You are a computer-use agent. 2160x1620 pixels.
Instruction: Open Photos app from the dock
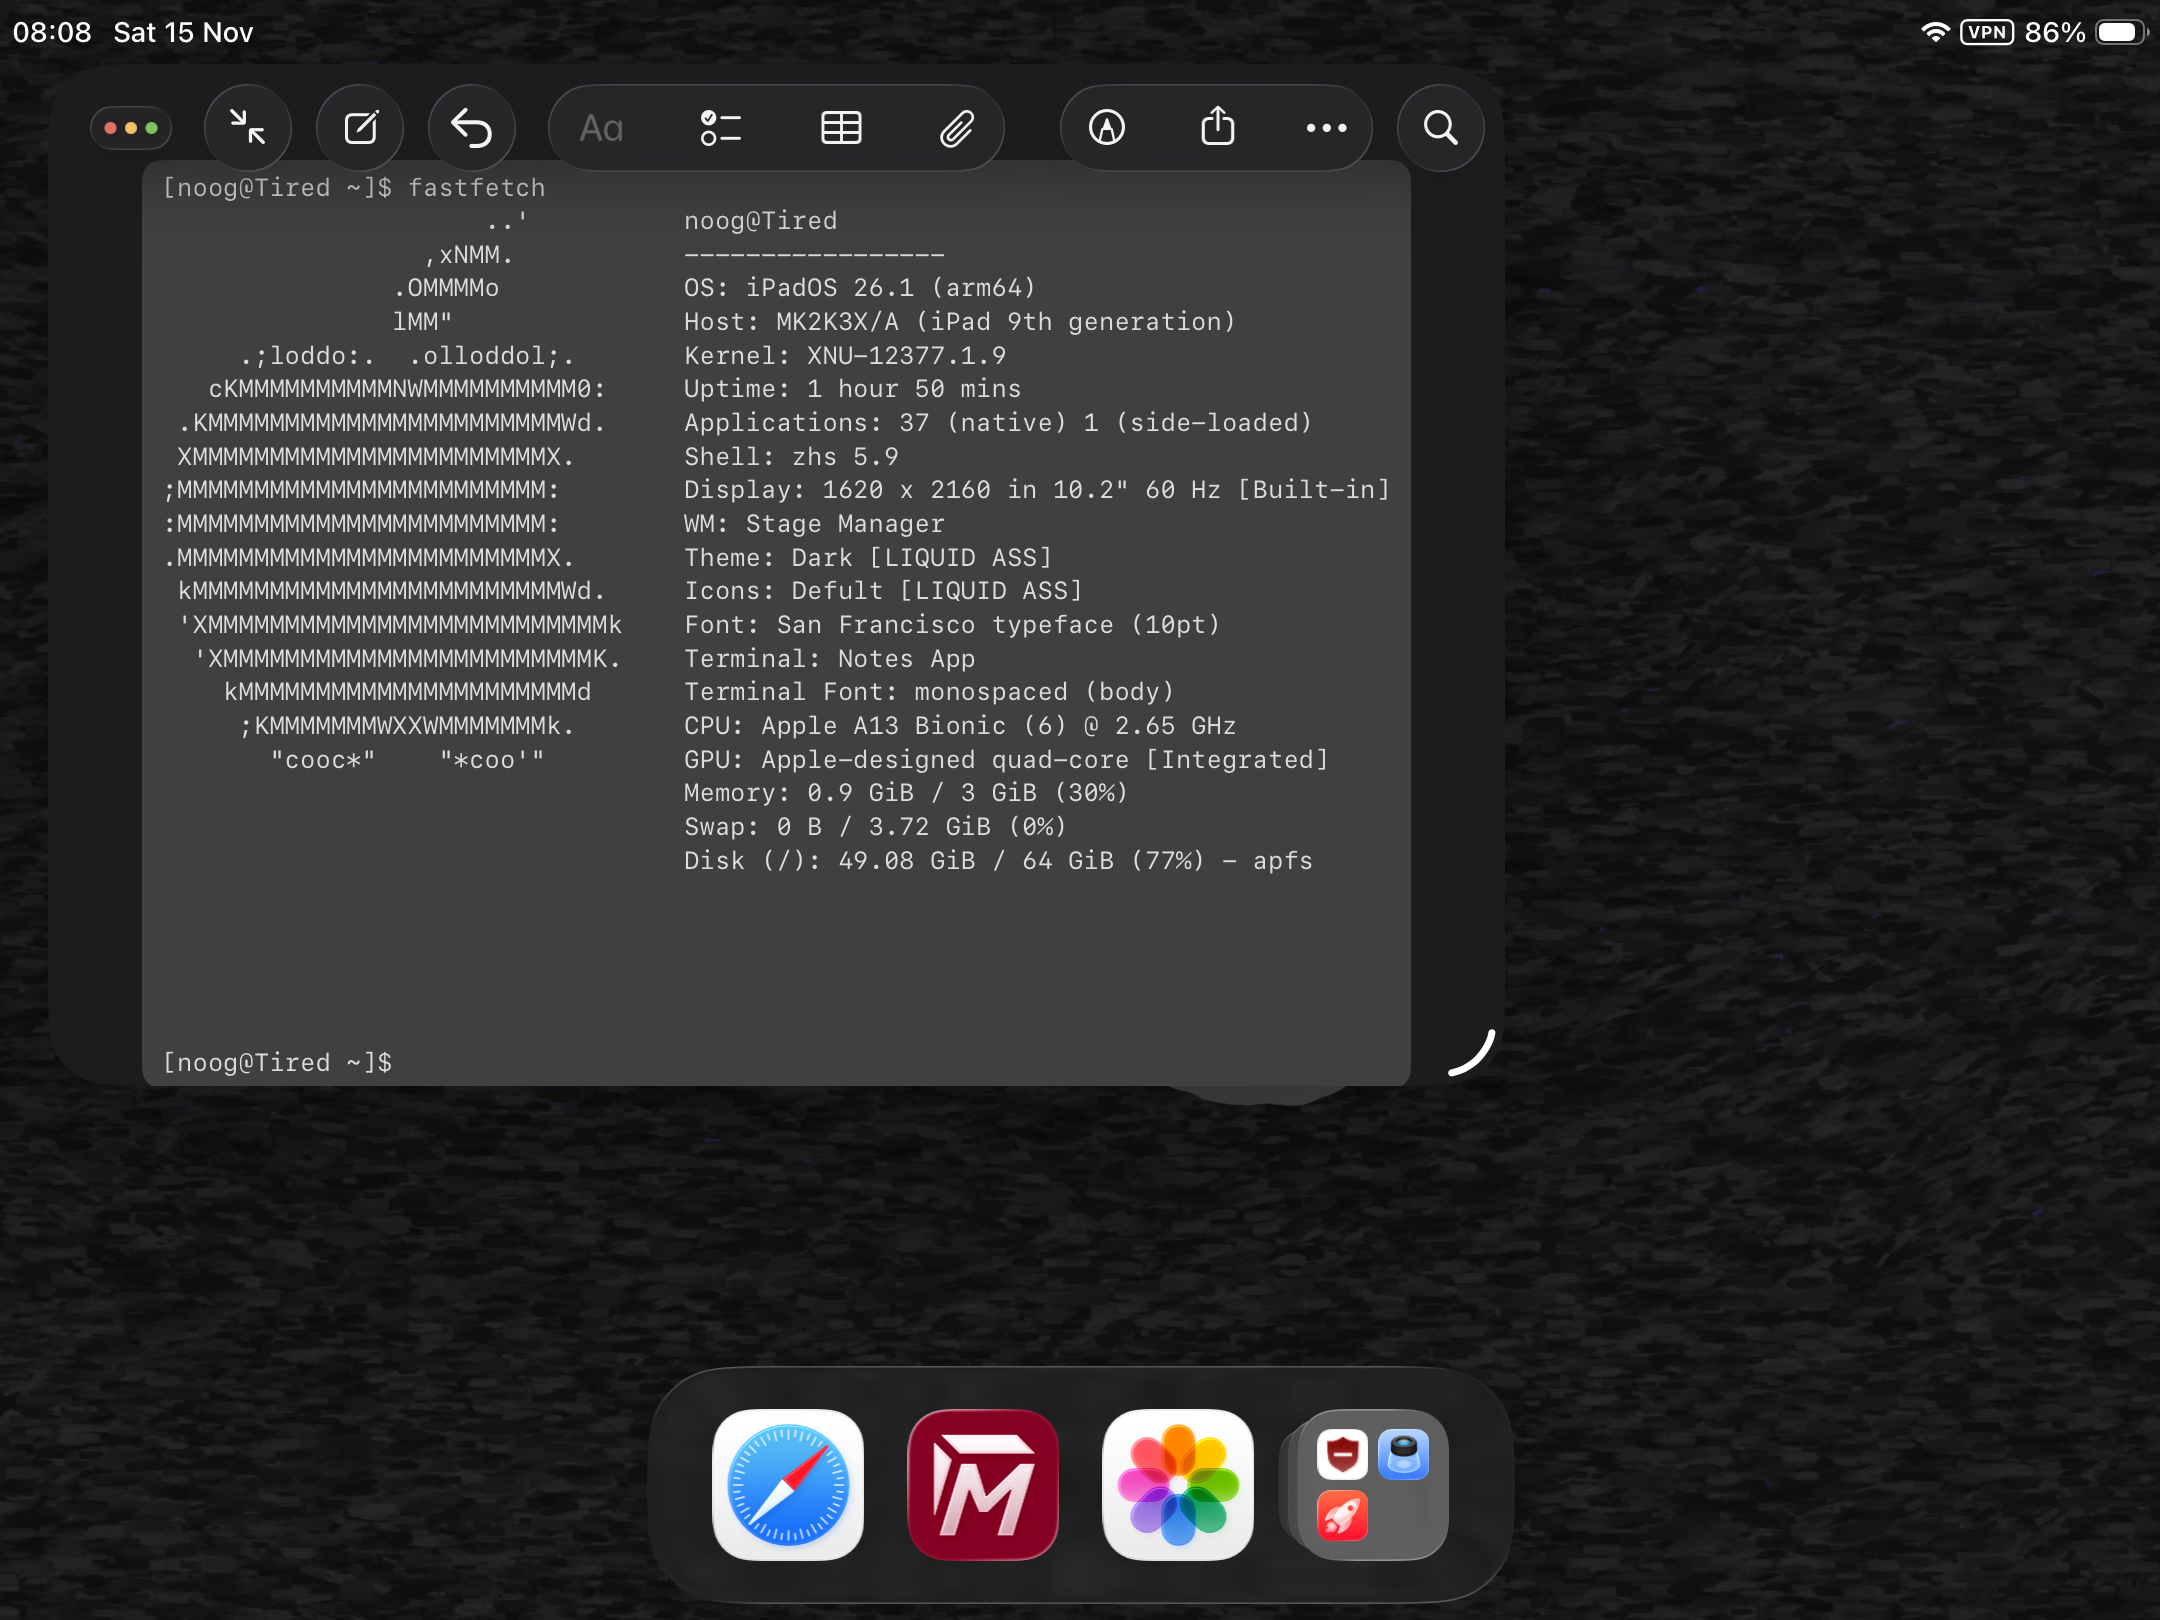click(x=1178, y=1484)
